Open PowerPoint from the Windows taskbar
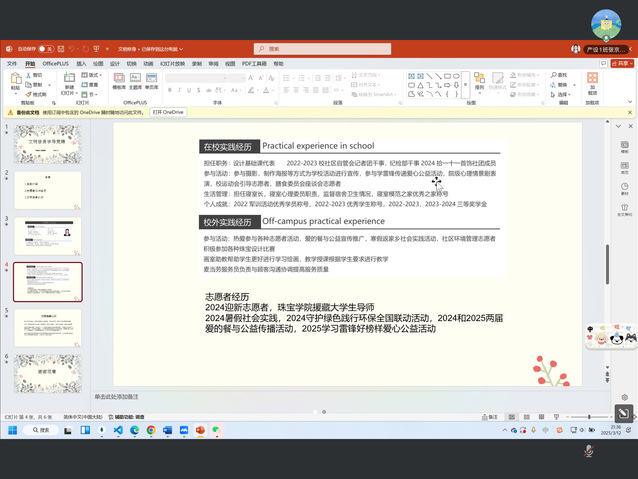The height and width of the screenshot is (479, 638). [199, 430]
